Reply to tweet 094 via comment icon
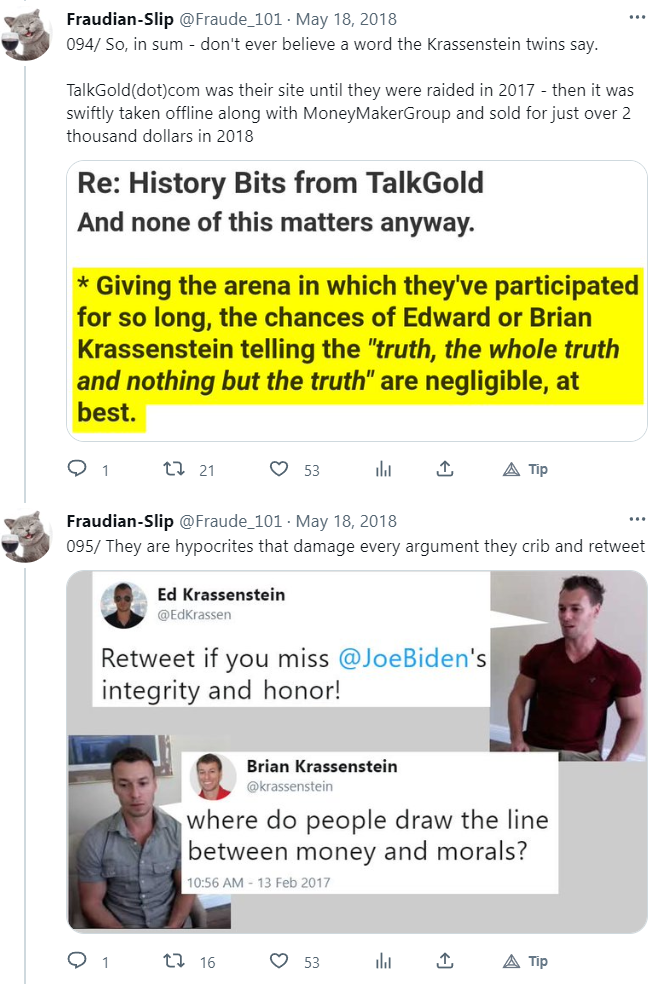The width and height of the screenshot is (659, 984). click(x=77, y=469)
